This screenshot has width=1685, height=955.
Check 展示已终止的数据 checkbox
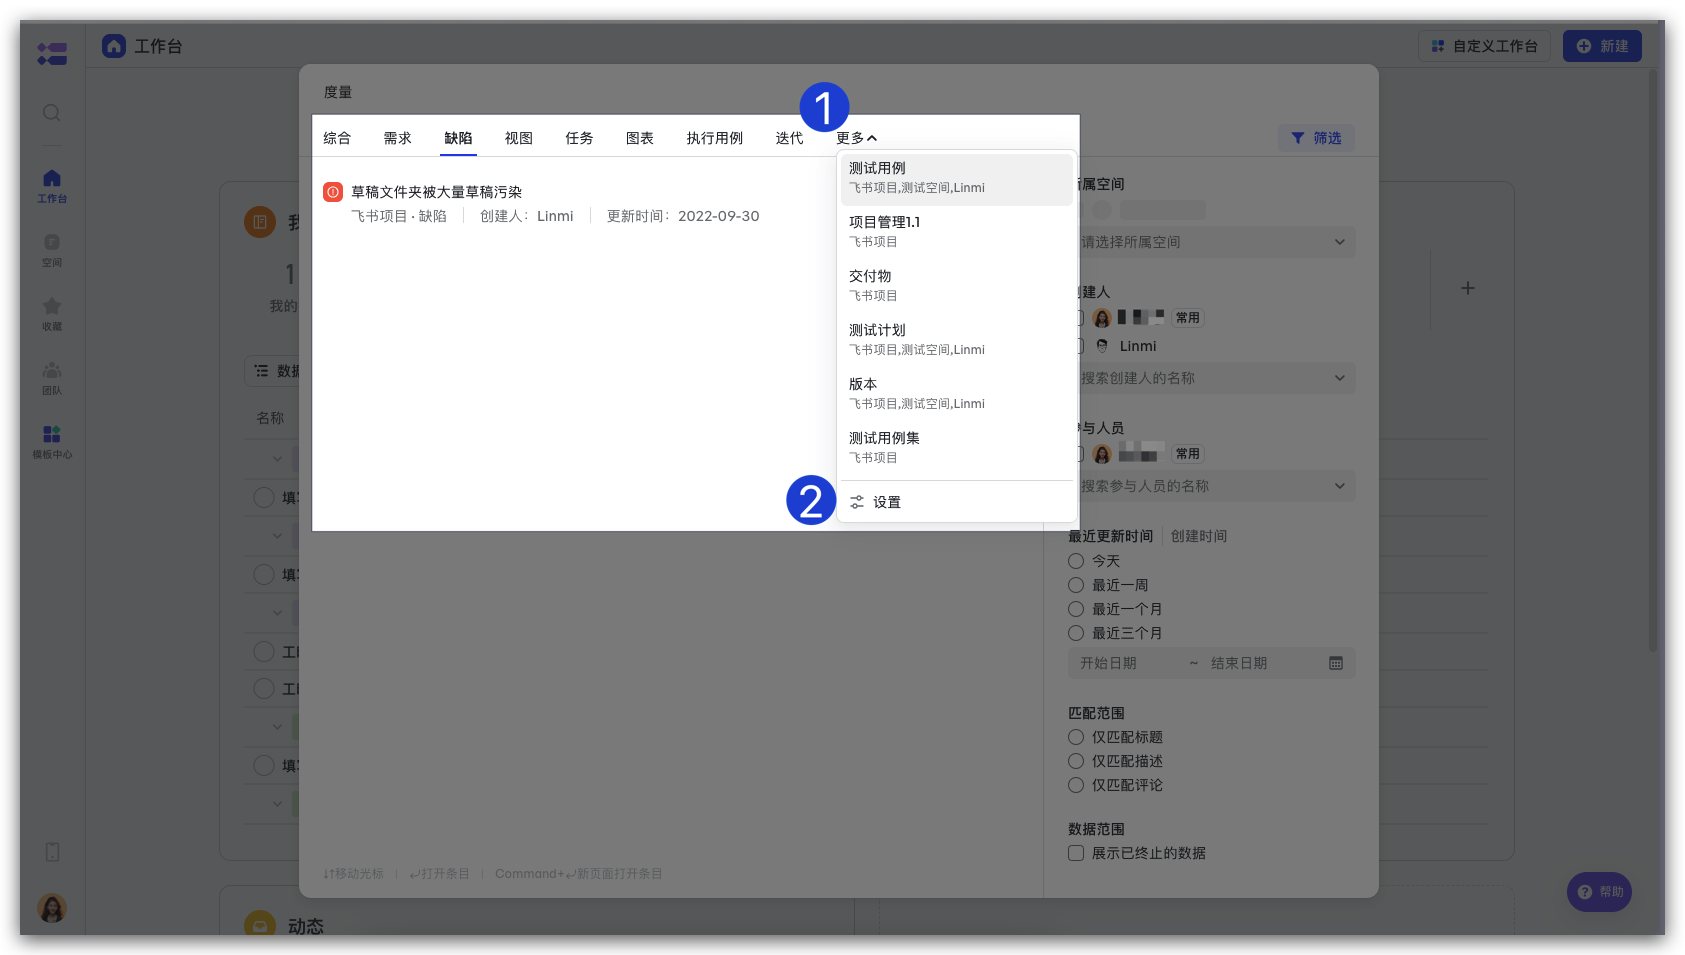coord(1076,853)
